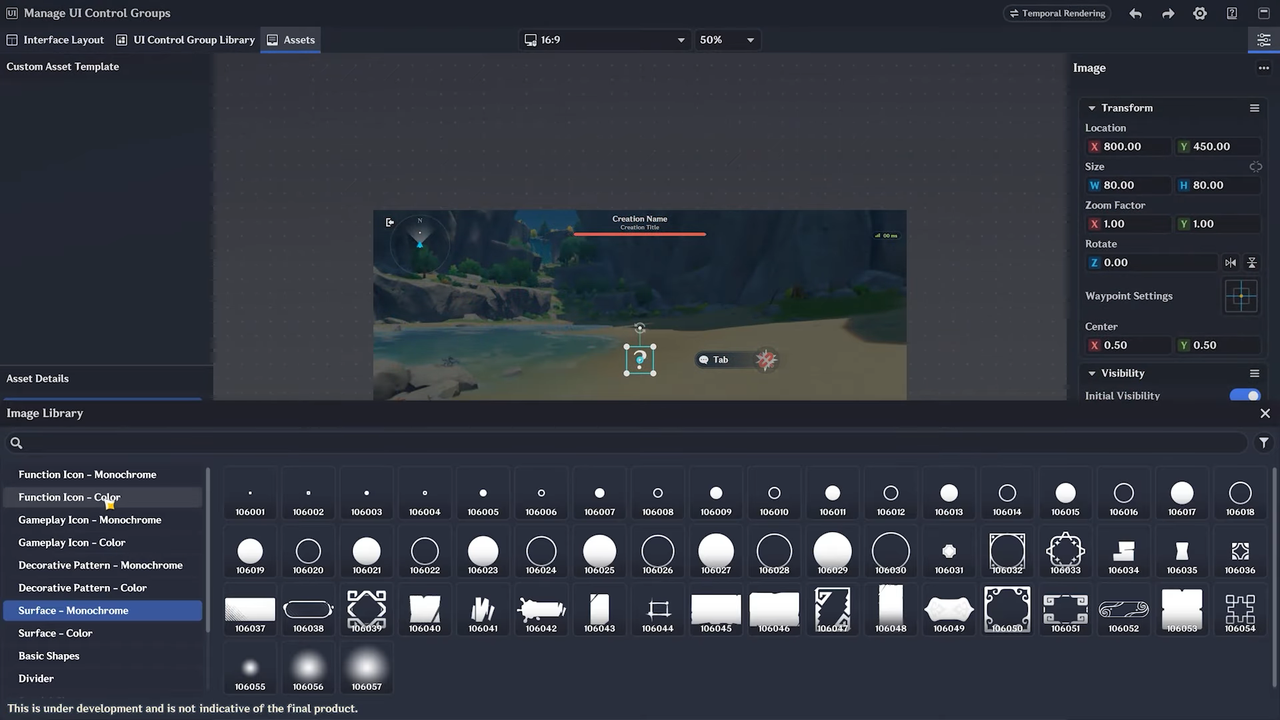Image resolution: width=1280 pixels, height=720 pixels.
Task: Click the Center Y value field
Action: pyautogui.click(x=1218, y=345)
